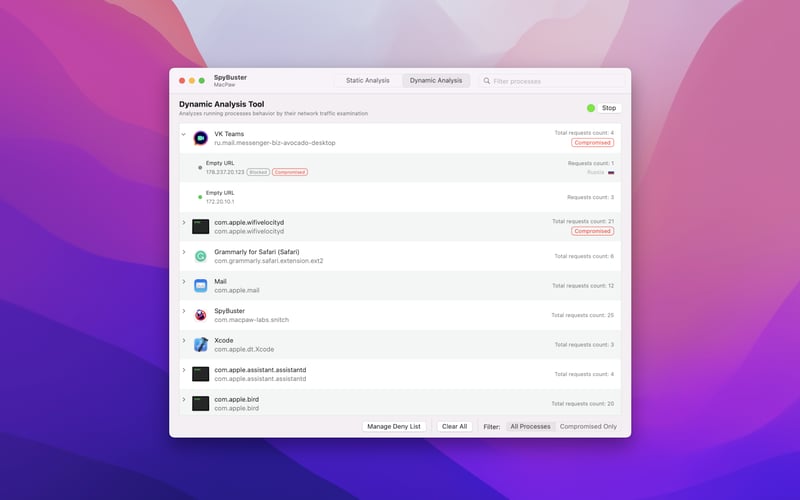Click the green status dot beside 172.20.10.1
This screenshot has height=500, width=800.
200,197
